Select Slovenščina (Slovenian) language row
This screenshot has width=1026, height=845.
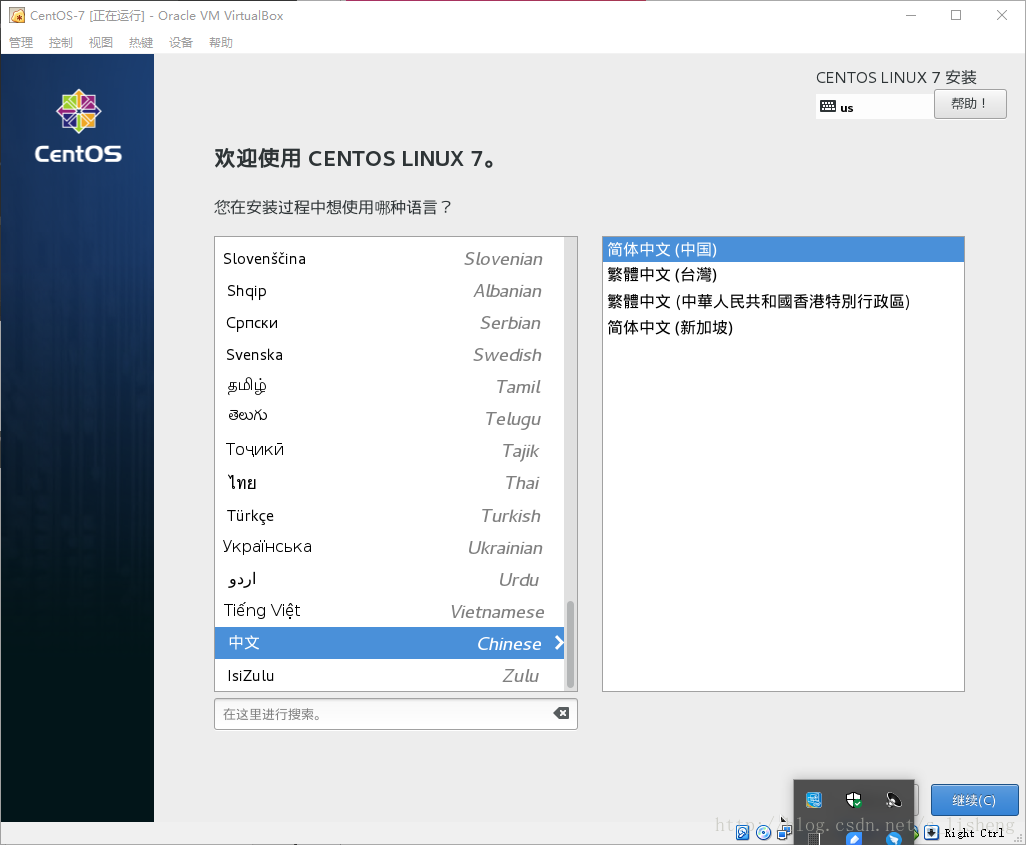point(389,259)
